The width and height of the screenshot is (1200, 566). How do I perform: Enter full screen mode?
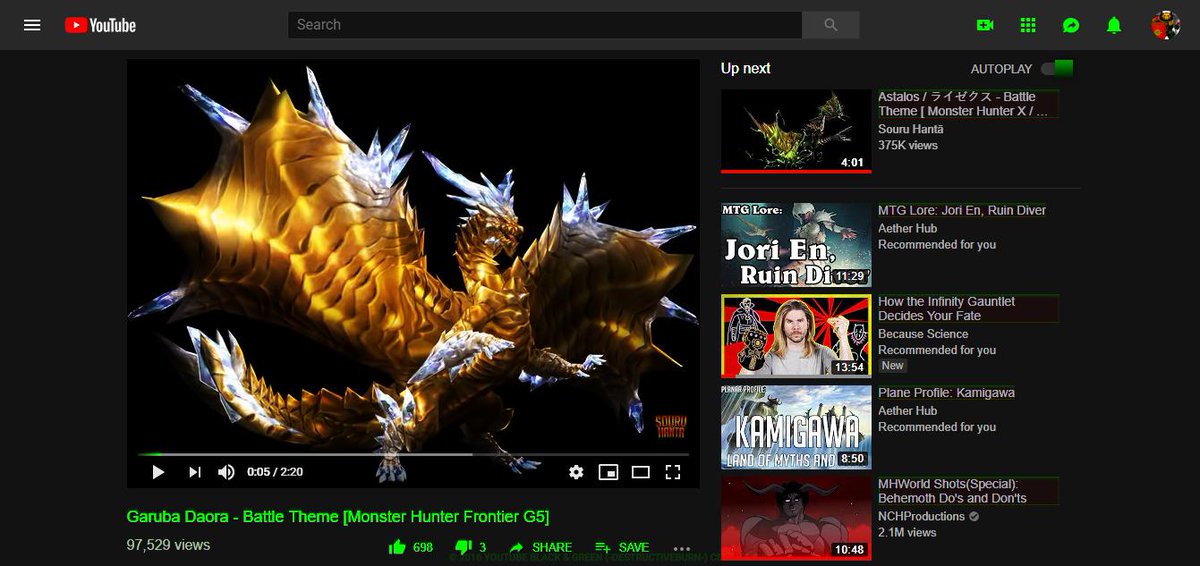pos(673,472)
